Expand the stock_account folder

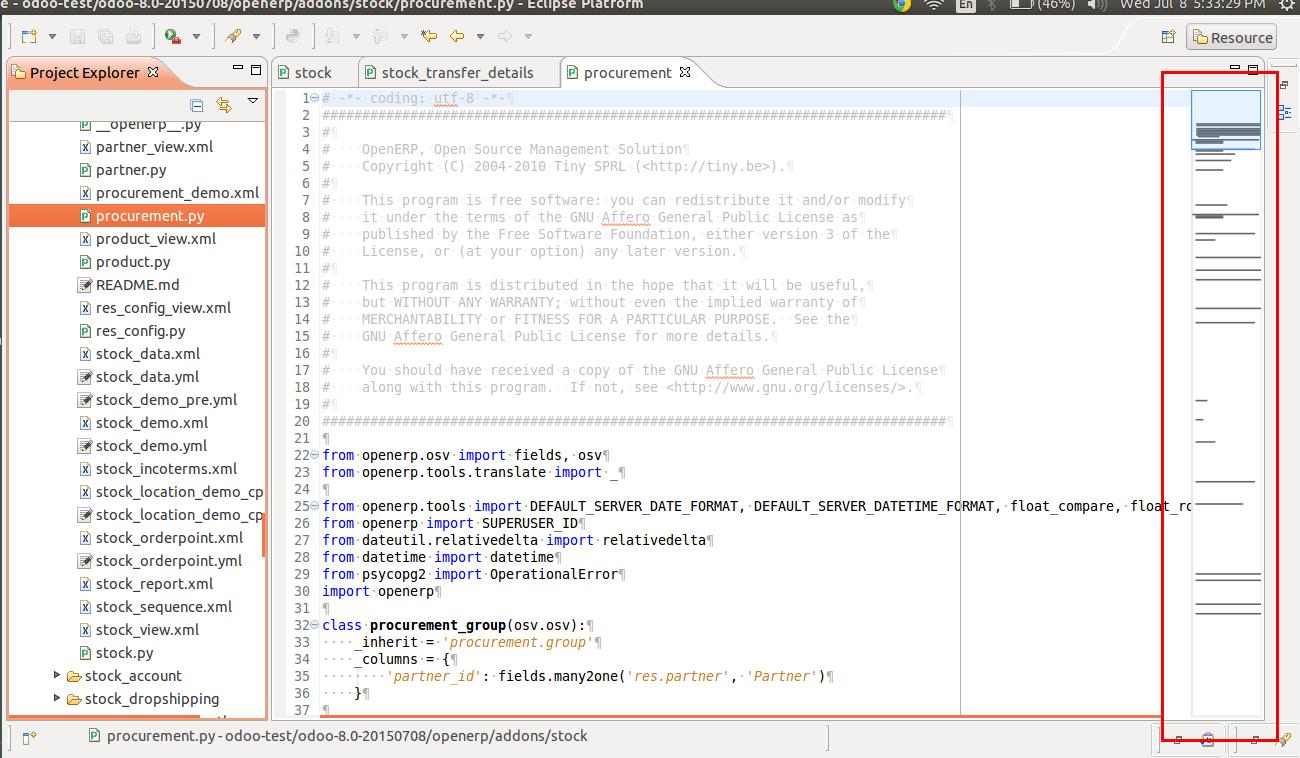[57, 676]
